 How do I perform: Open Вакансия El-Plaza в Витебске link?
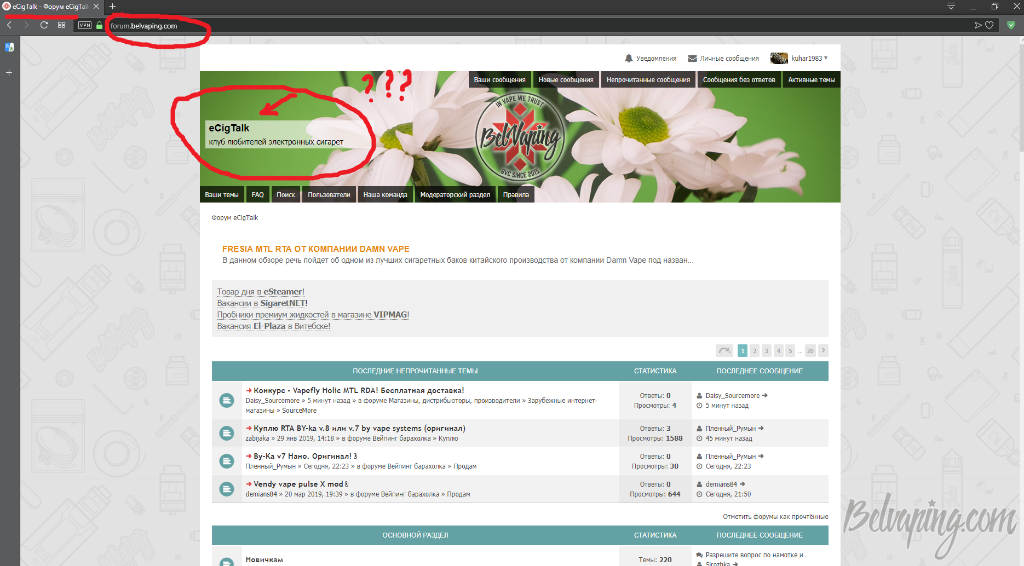coord(274,326)
